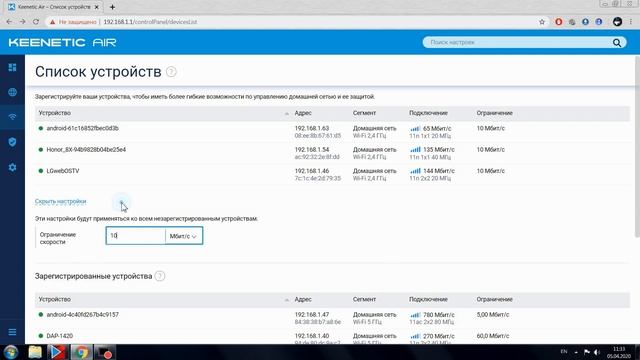Image resolution: width=640 pixels, height=360 pixels.
Task: Expand sidebar with hamburger menu icon
Action: [12, 332]
